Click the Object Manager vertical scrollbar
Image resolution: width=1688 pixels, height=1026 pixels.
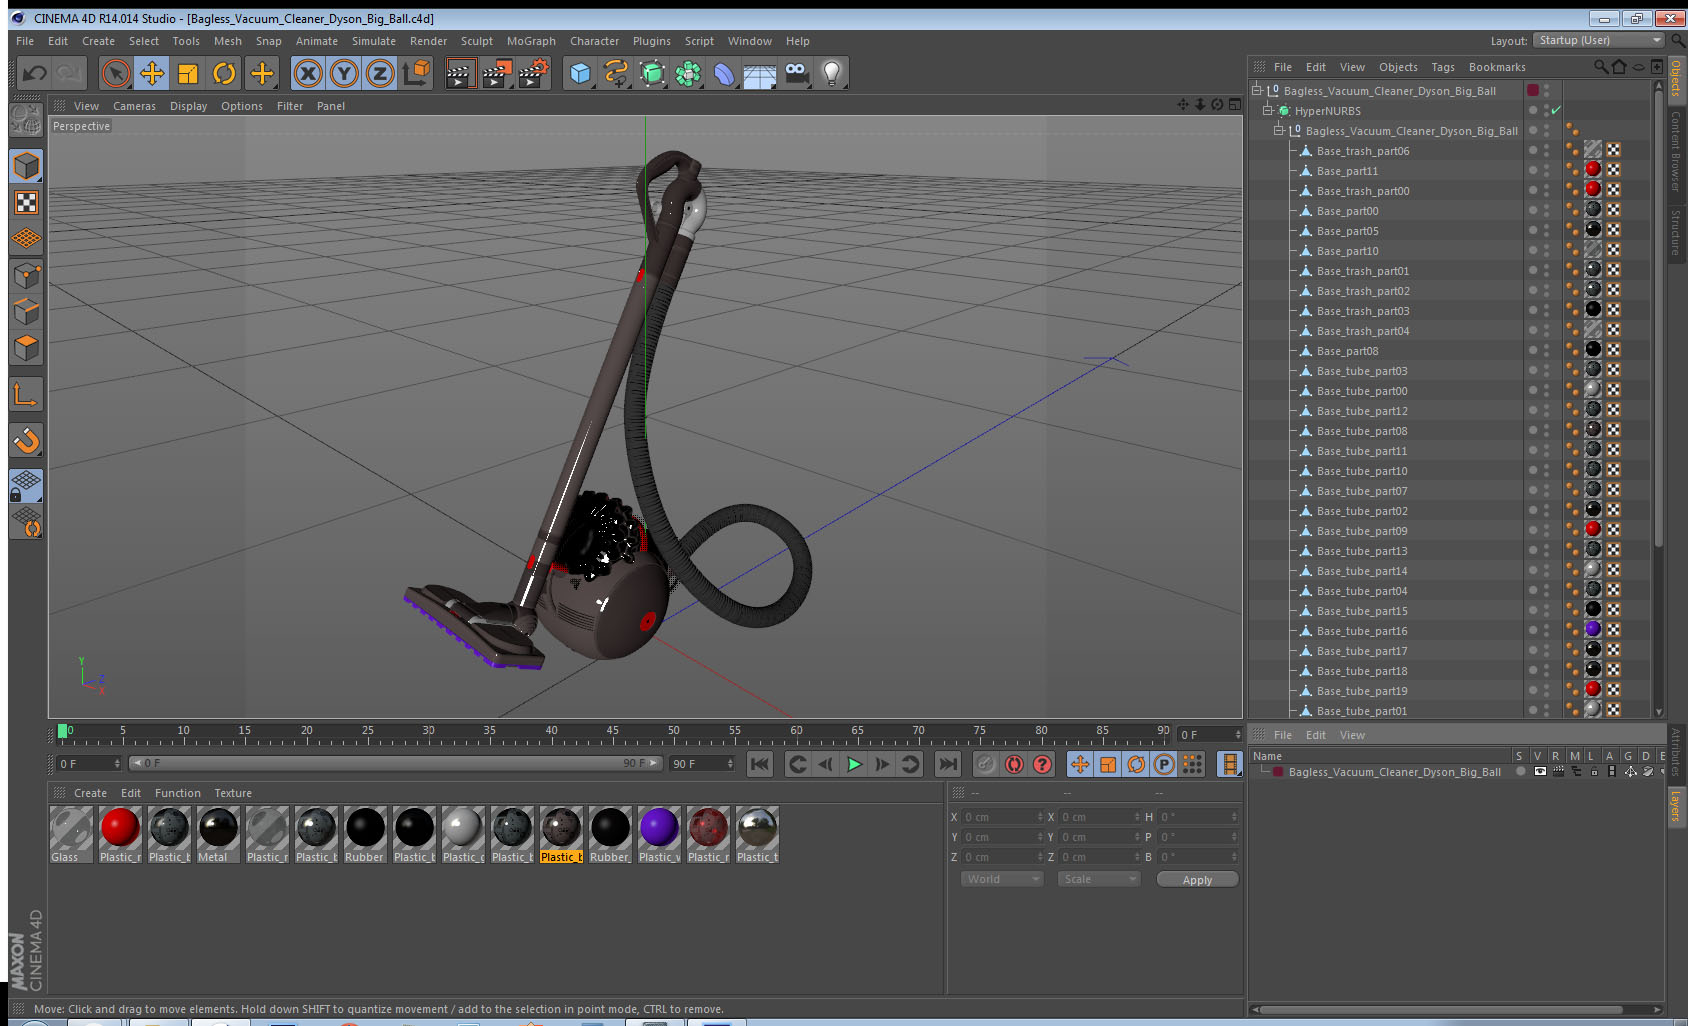pyautogui.click(x=1659, y=320)
